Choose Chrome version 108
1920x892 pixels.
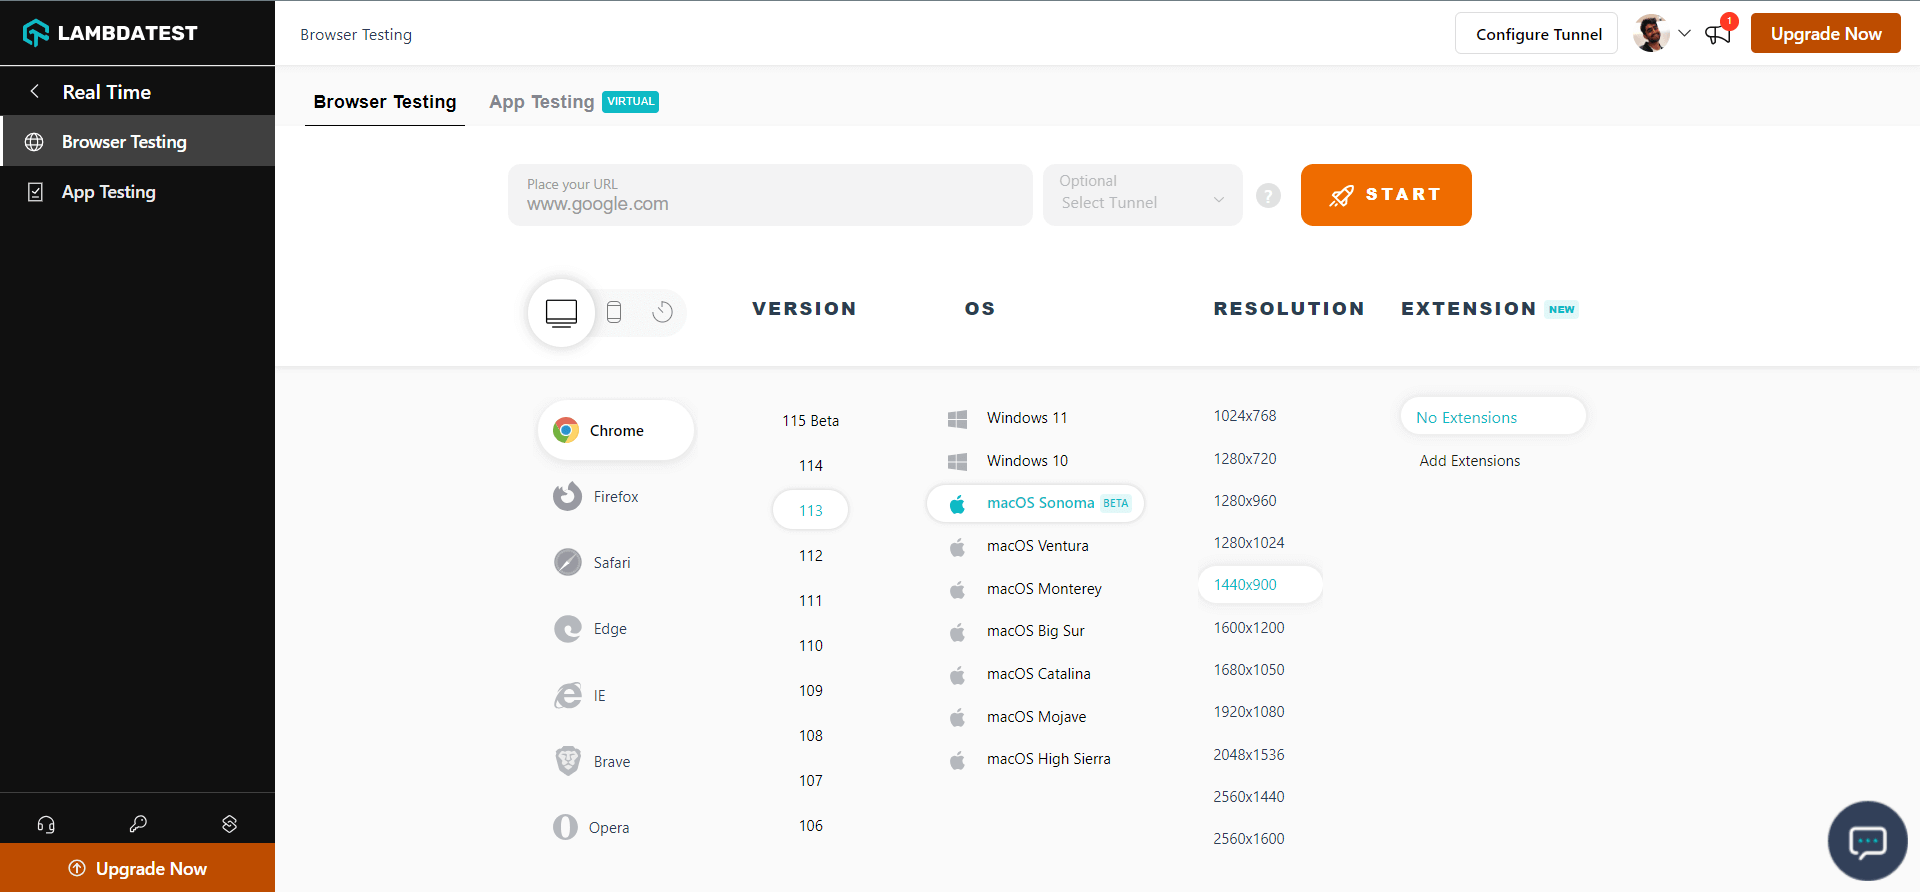coord(811,736)
